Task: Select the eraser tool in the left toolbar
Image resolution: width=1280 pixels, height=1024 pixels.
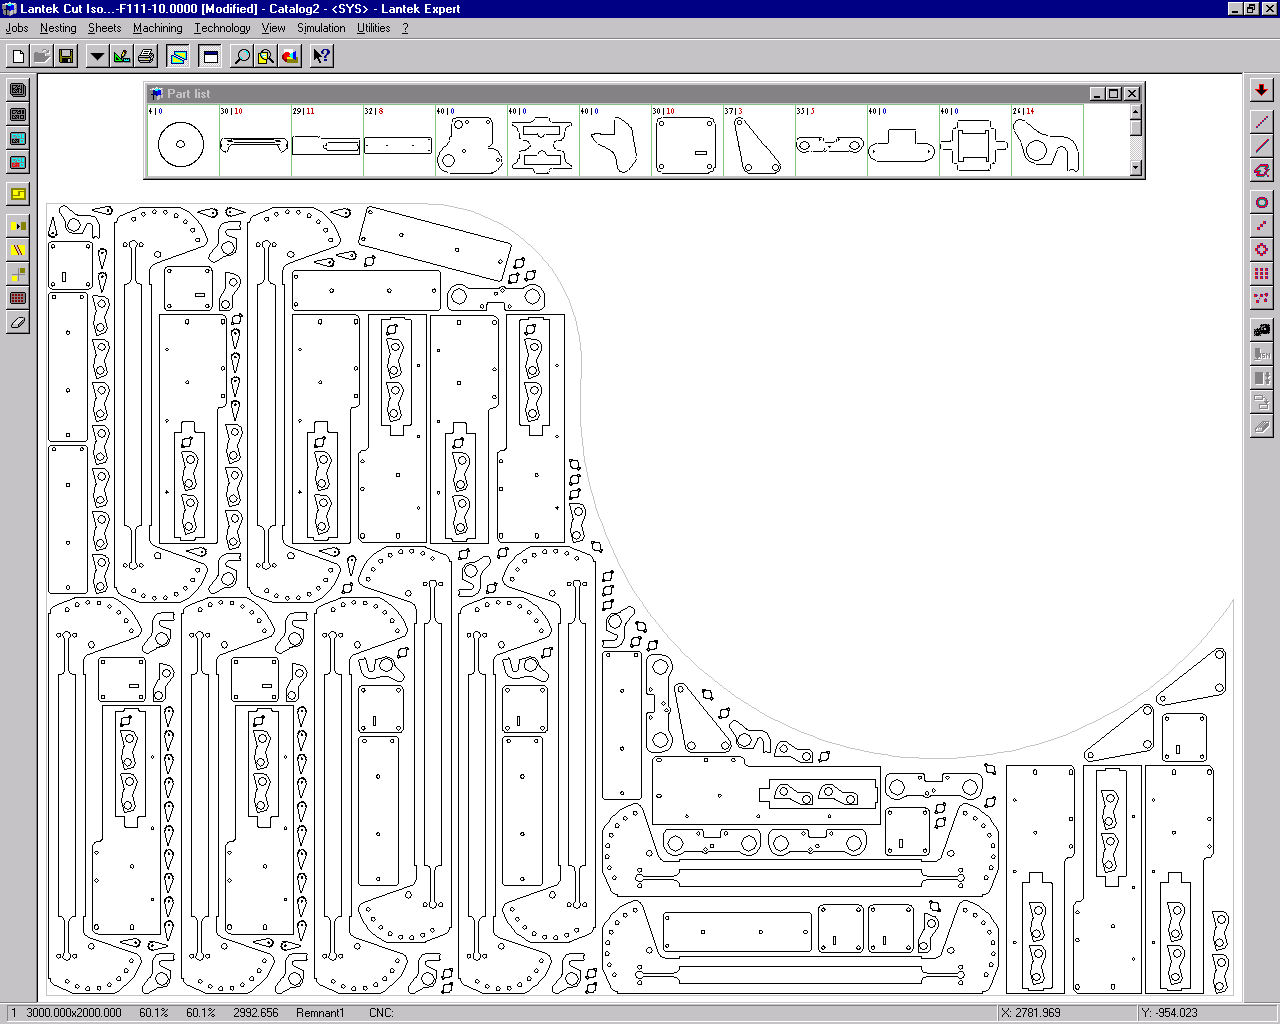Action: click(x=17, y=322)
